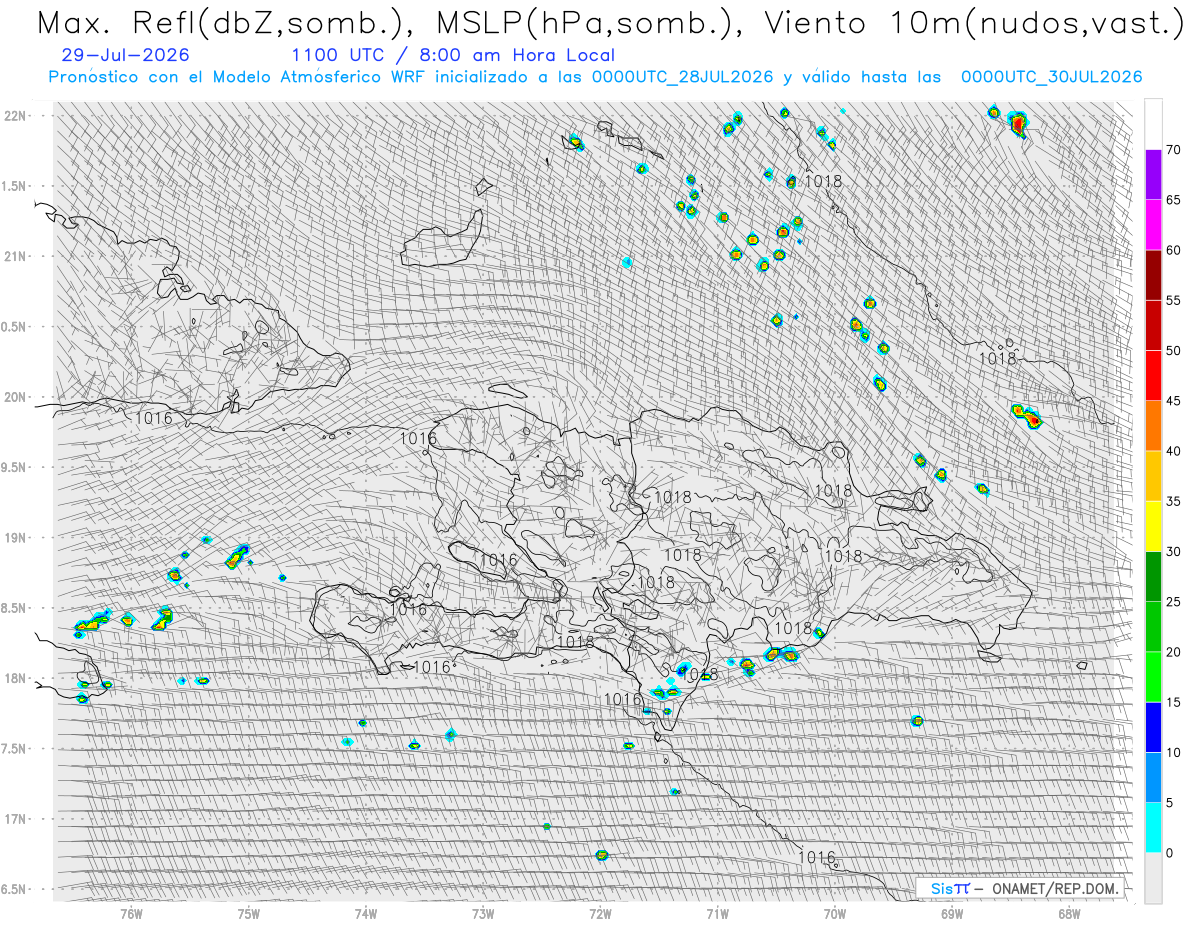Click the '72W' longitude label

tap(600, 913)
